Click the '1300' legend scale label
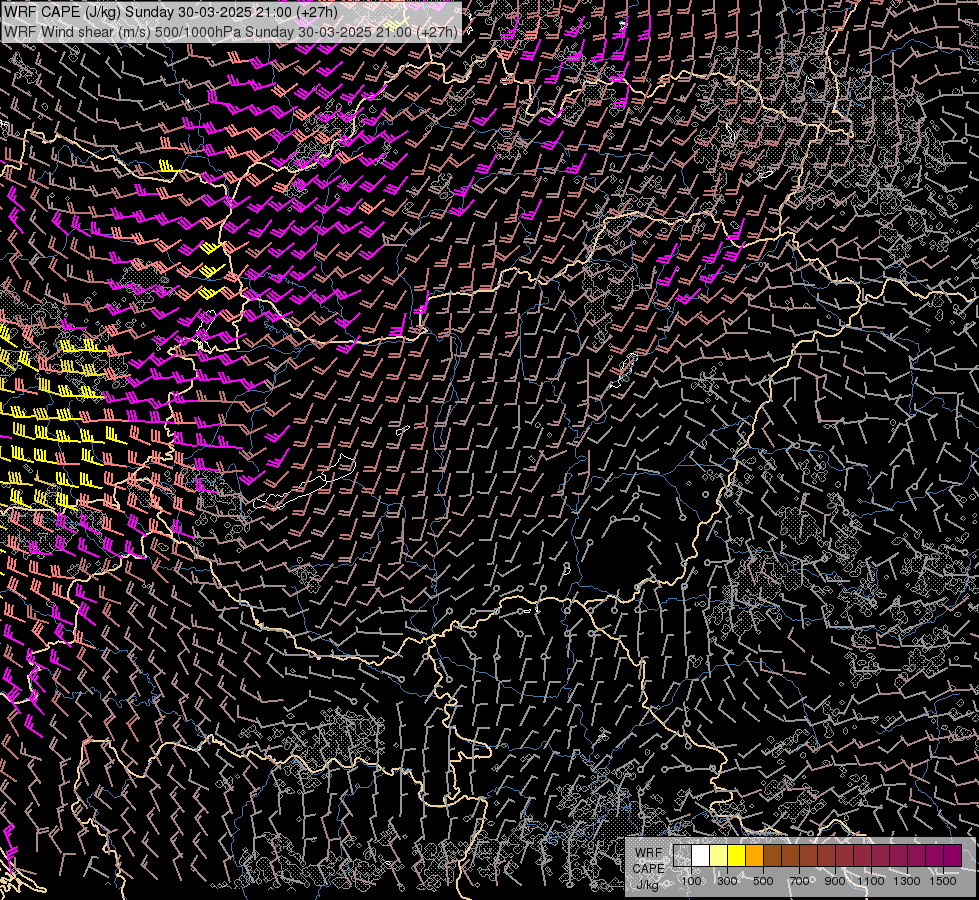This screenshot has width=979, height=900. pos(907,881)
